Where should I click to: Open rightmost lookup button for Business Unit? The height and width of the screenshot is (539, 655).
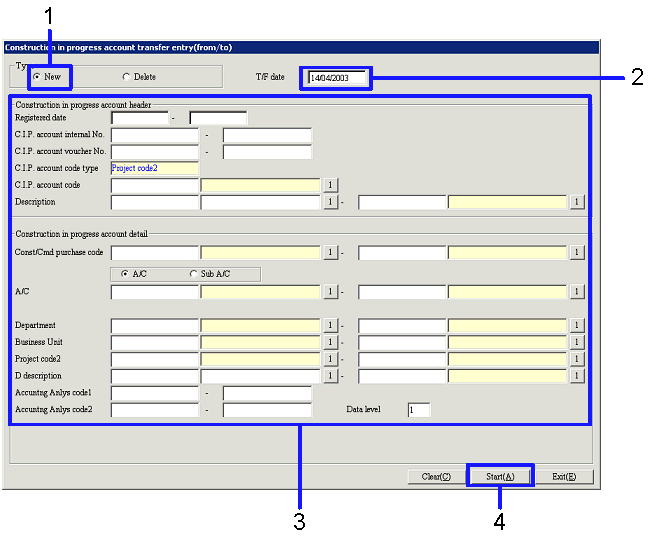576,343
